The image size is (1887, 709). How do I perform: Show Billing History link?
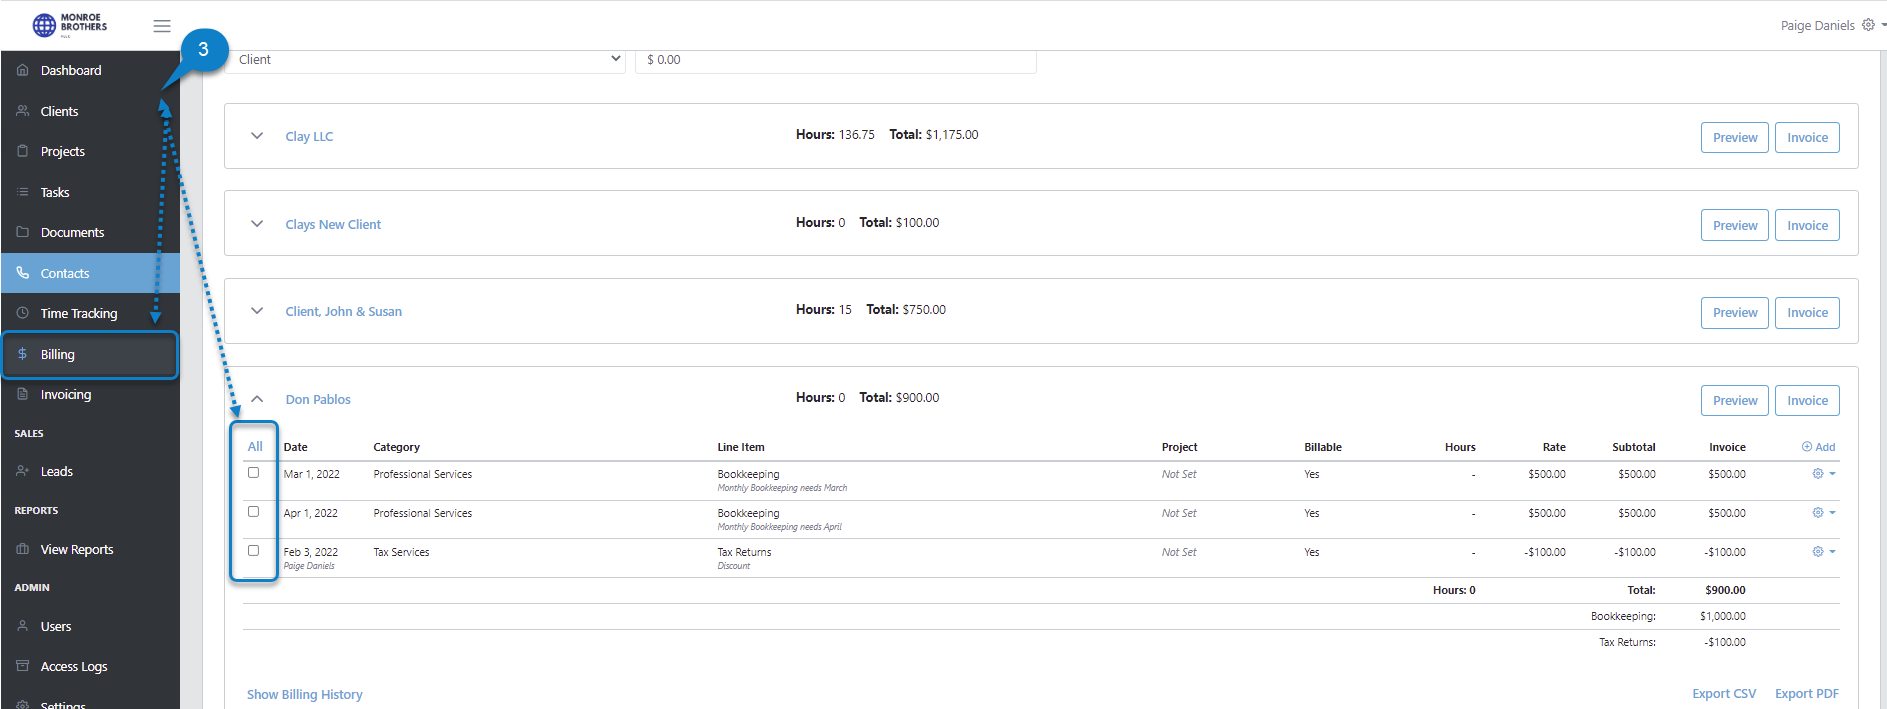(x=305, y=694)
